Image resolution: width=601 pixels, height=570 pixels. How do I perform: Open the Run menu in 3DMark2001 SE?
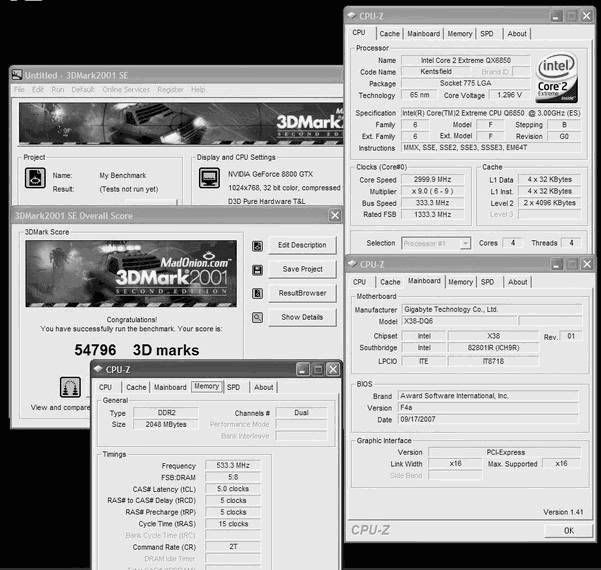click(x=57, y=90)
